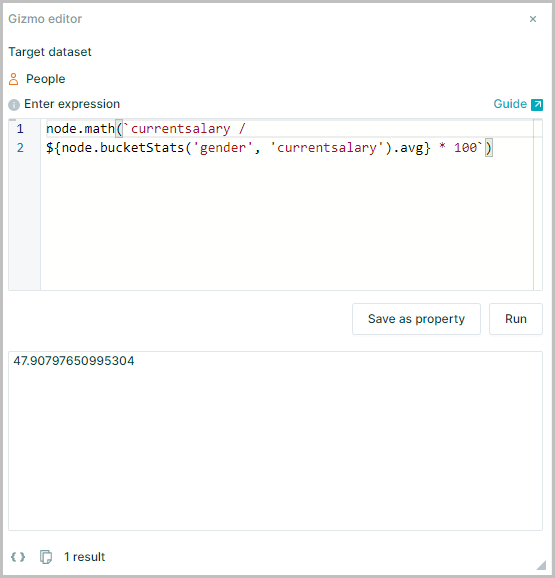
Task: Click line number 1 in the gutter
Action: 20,129
